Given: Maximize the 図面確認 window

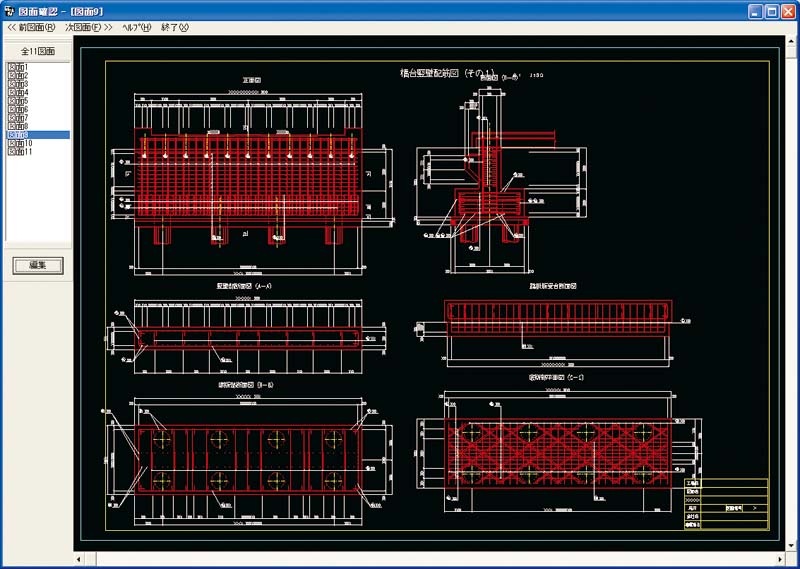Looking at the screenshot, I should pyautogui.click(x=772, y=12).
